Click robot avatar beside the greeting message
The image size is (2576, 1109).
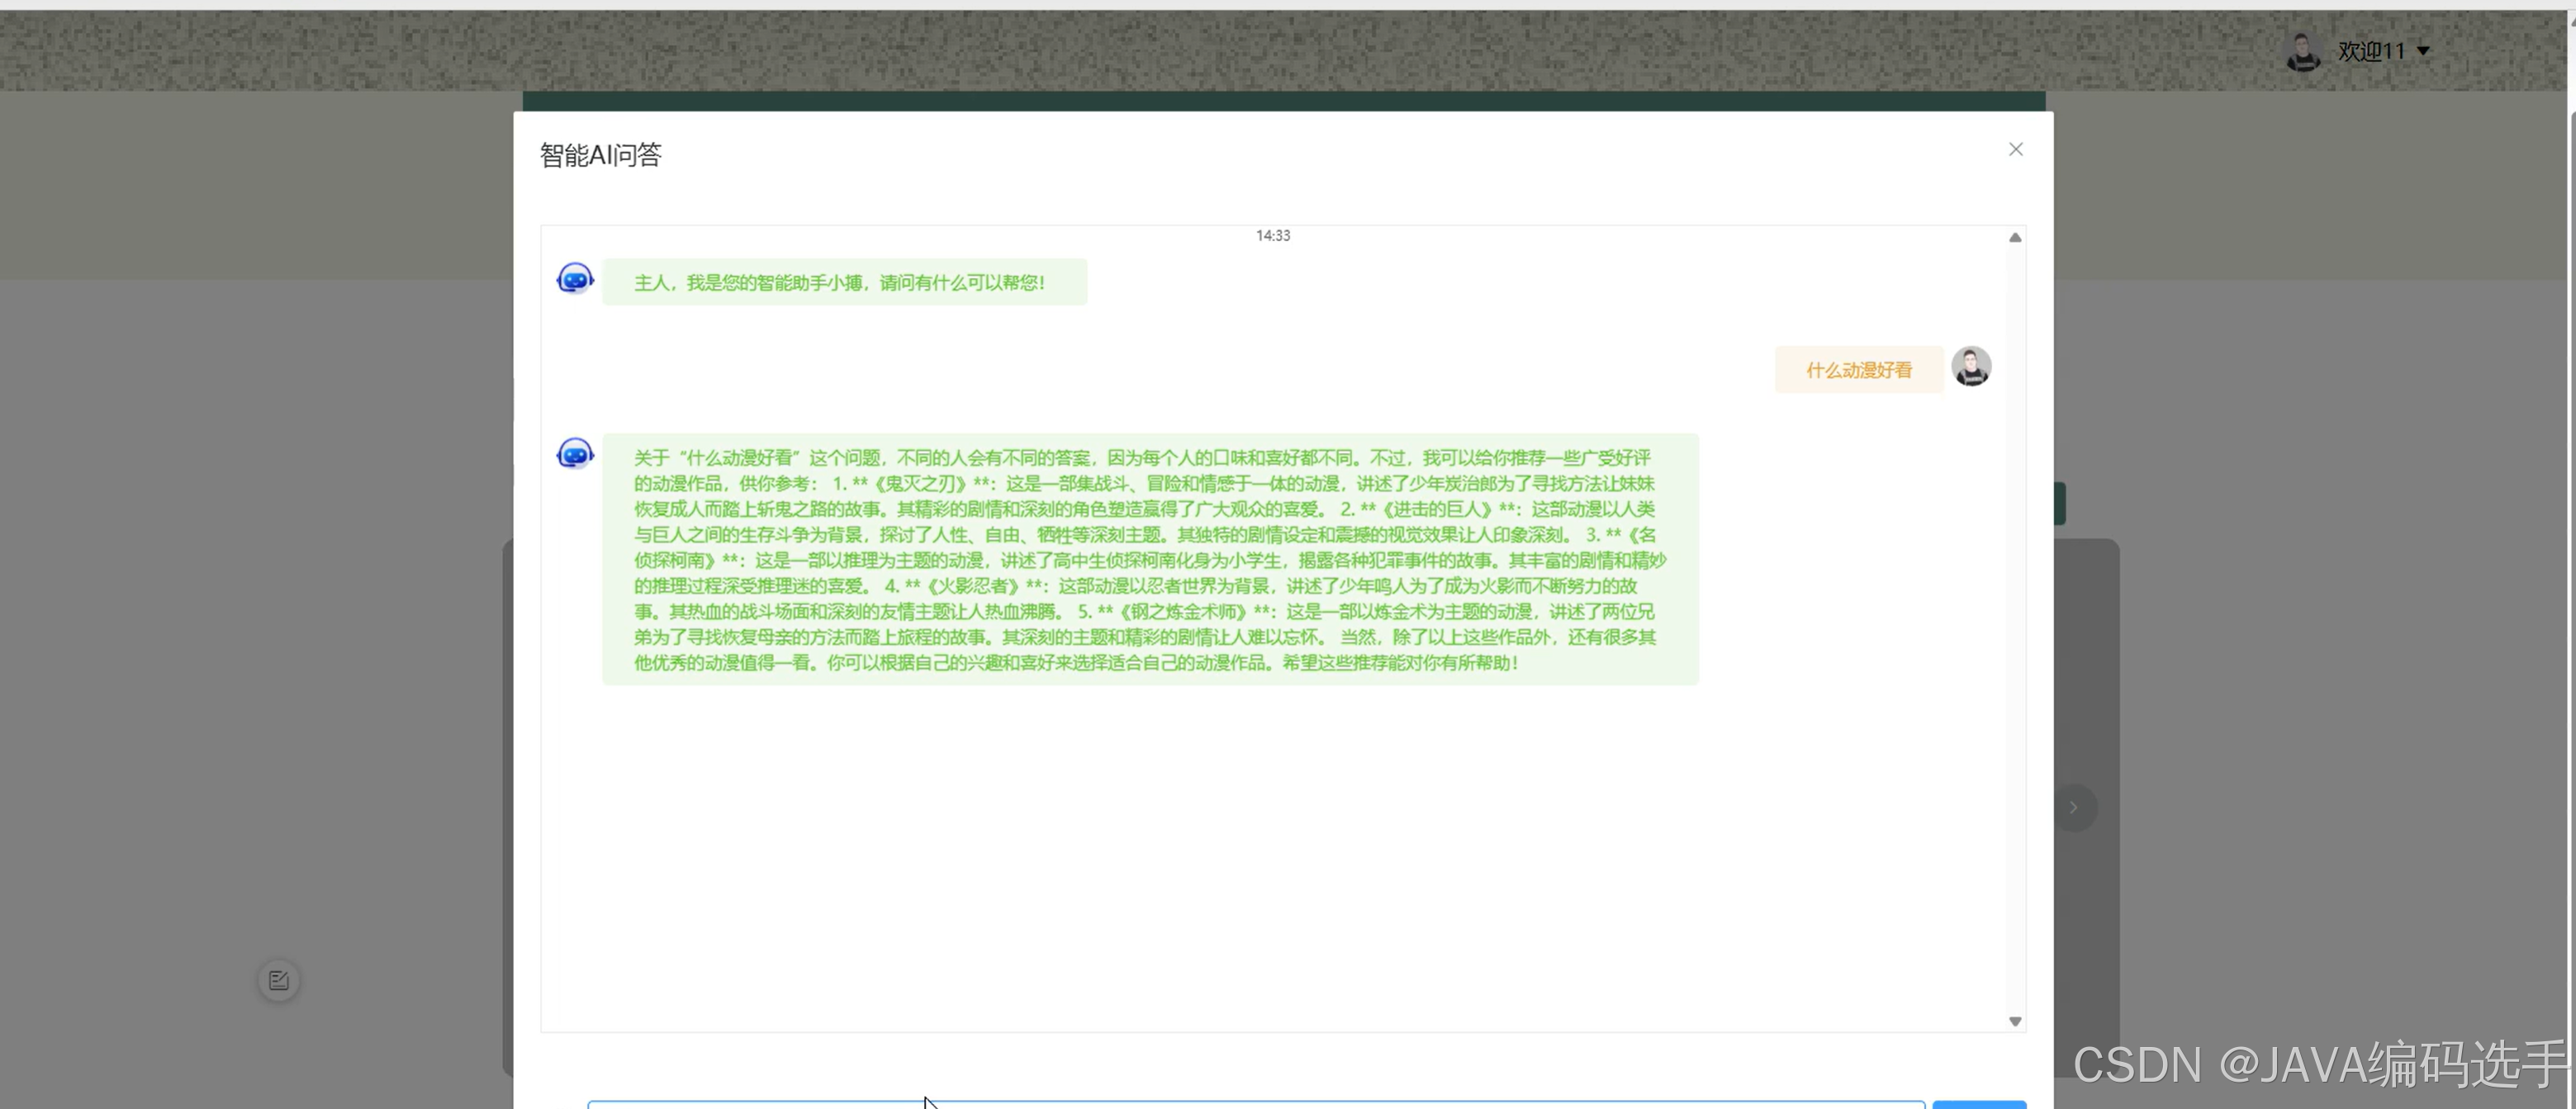[575, 279]
